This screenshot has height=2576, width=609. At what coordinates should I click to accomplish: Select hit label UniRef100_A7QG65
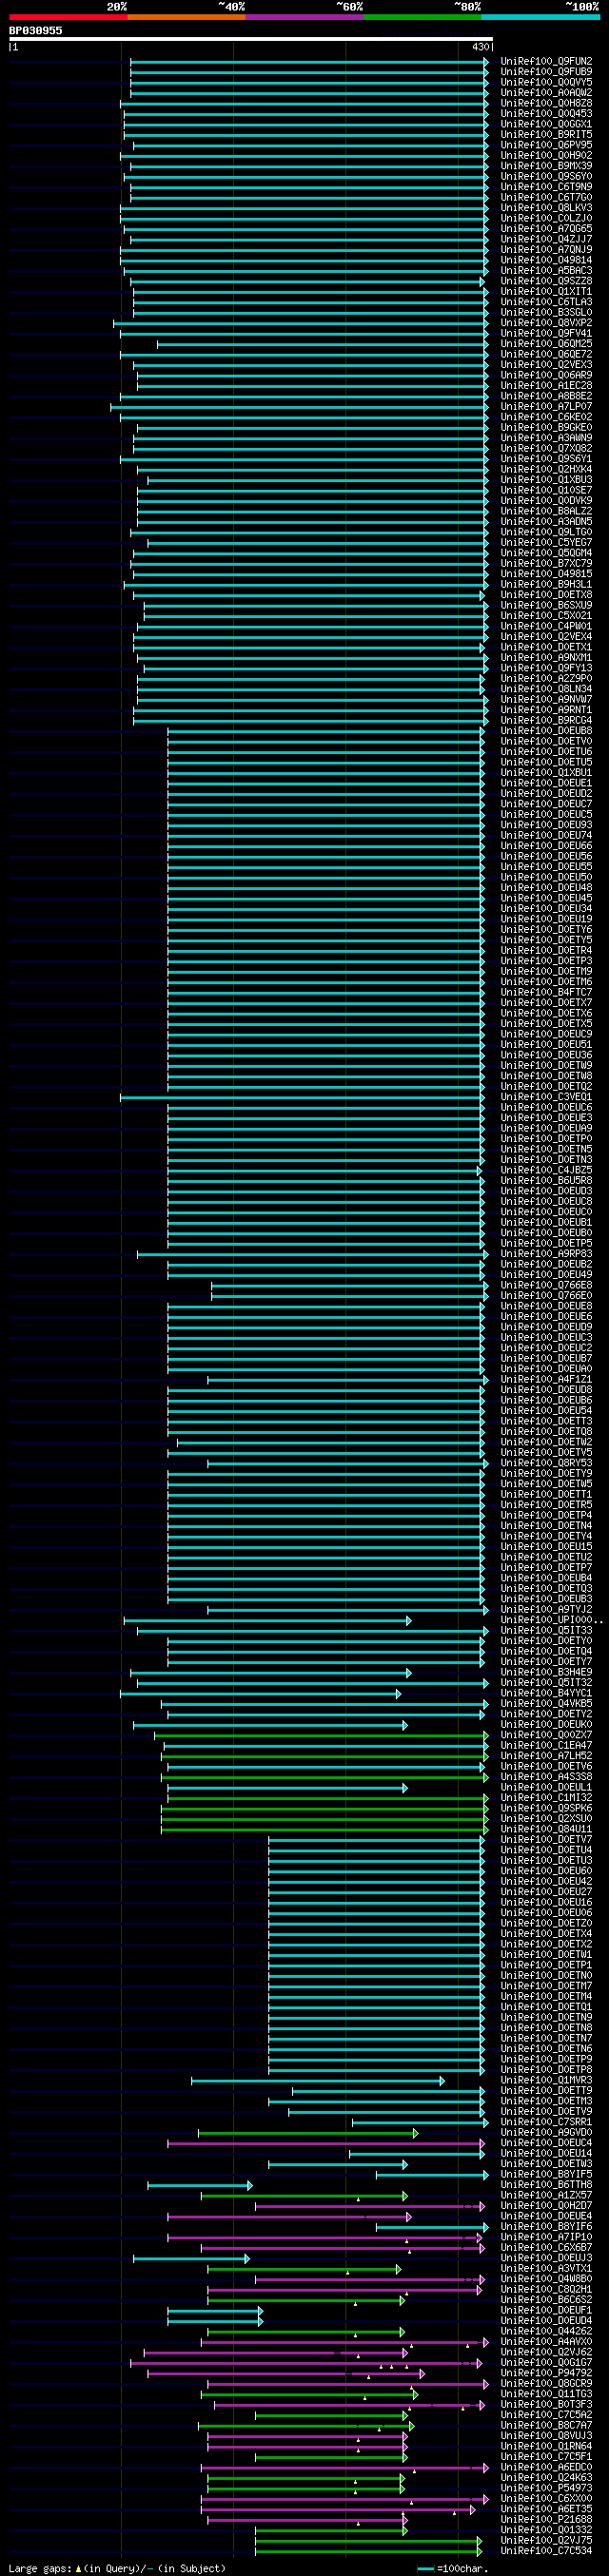click(546, 229)
